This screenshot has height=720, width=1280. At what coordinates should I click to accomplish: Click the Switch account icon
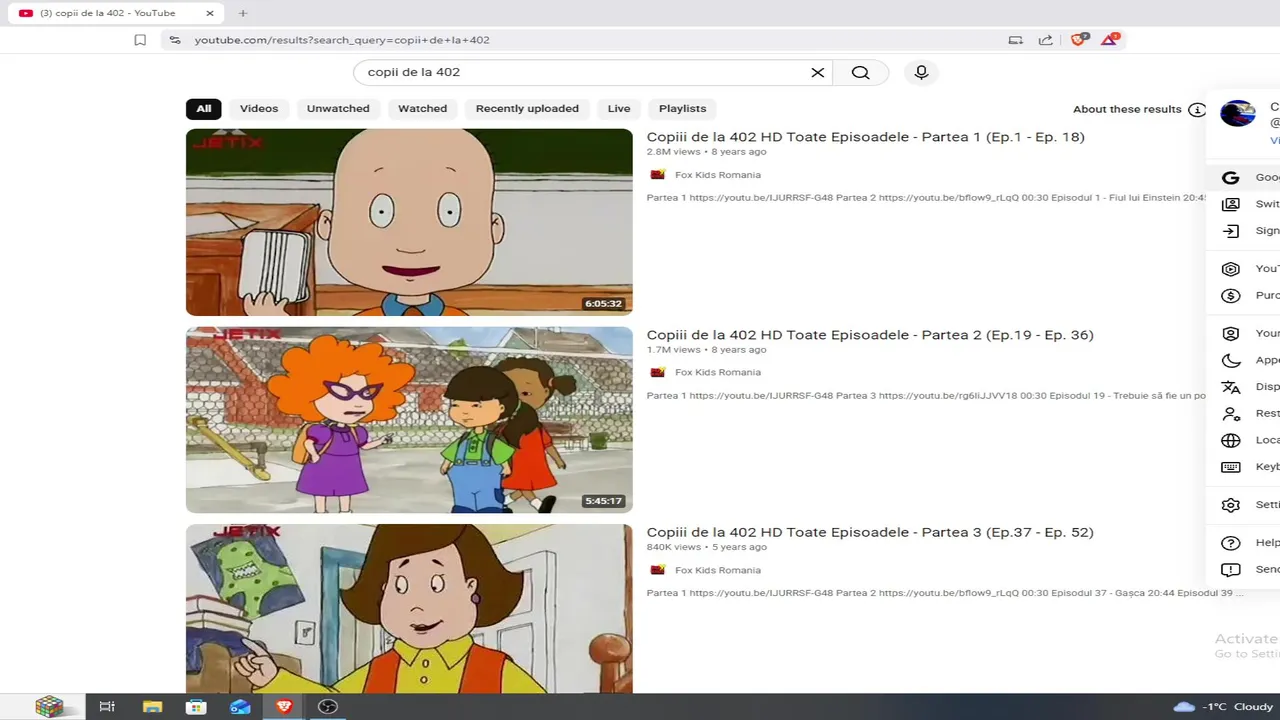tap(1231, 204)
